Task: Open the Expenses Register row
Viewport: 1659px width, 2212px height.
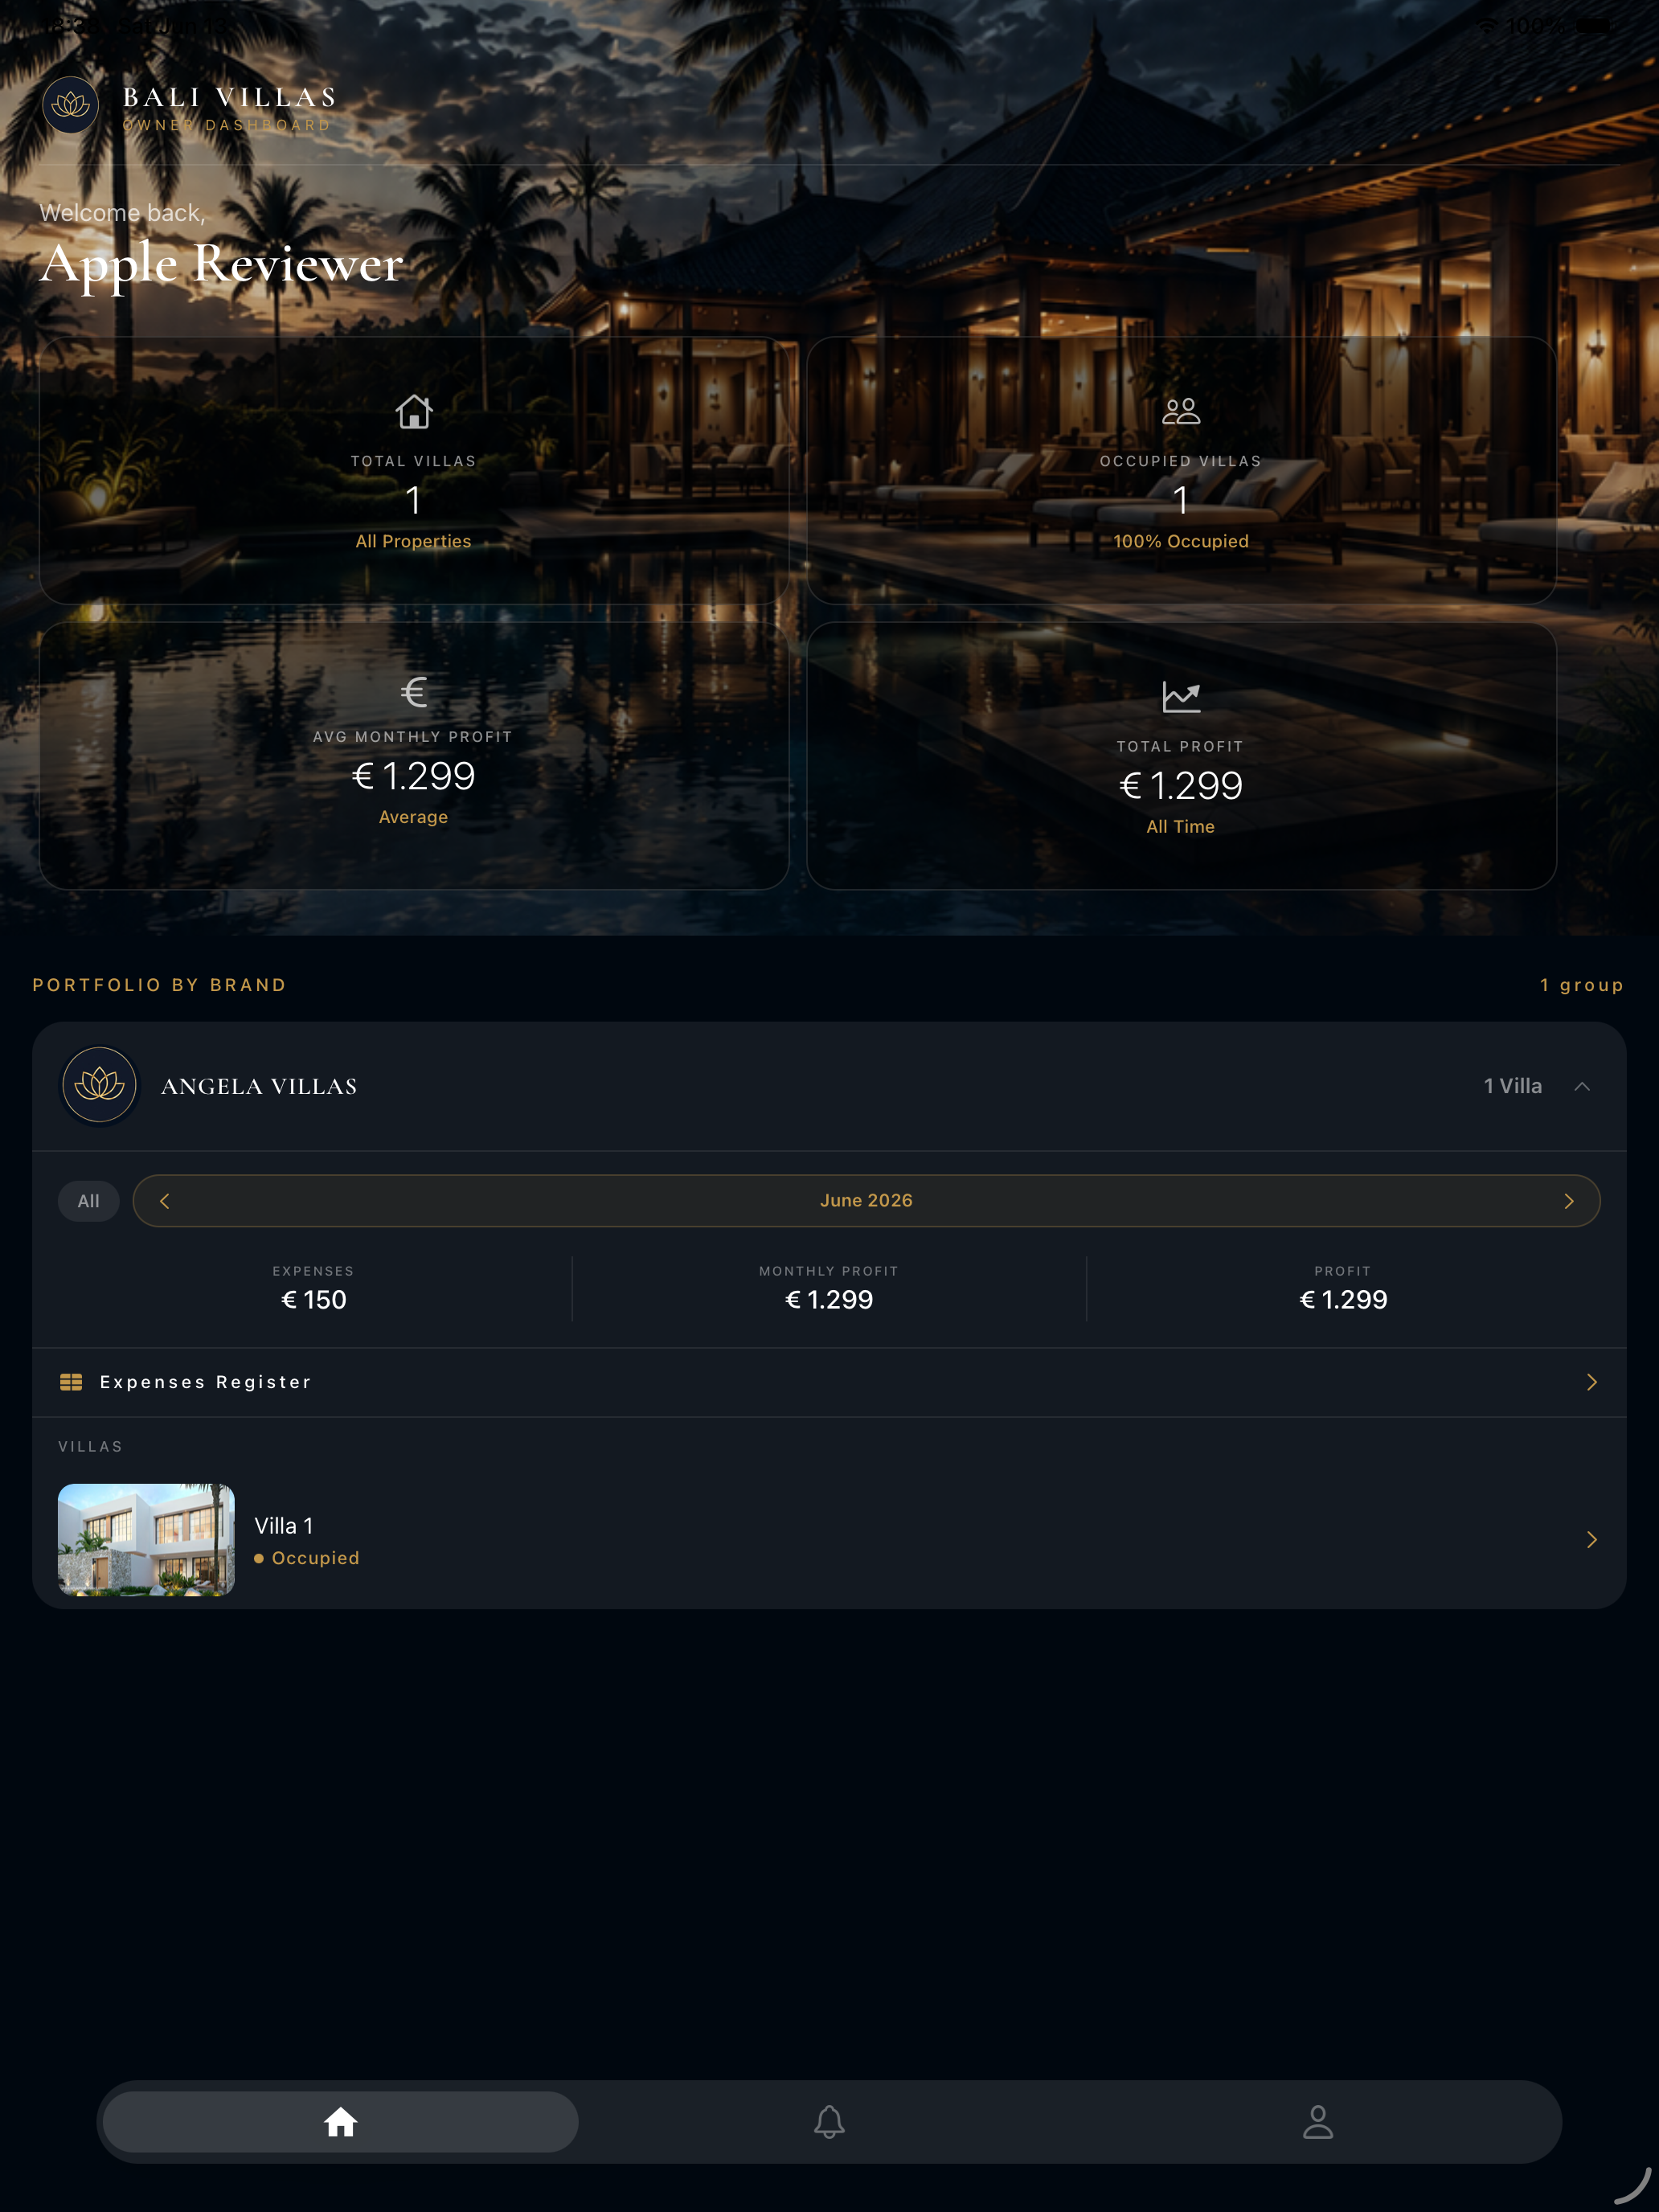Action: (829, 1382)
